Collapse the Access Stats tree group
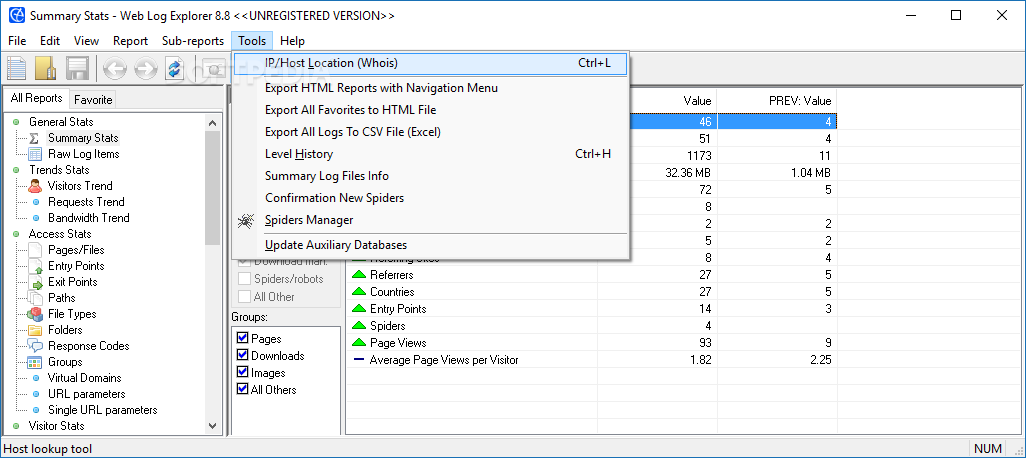This screenshot has height=458, width=1026. tap(16, 234)
